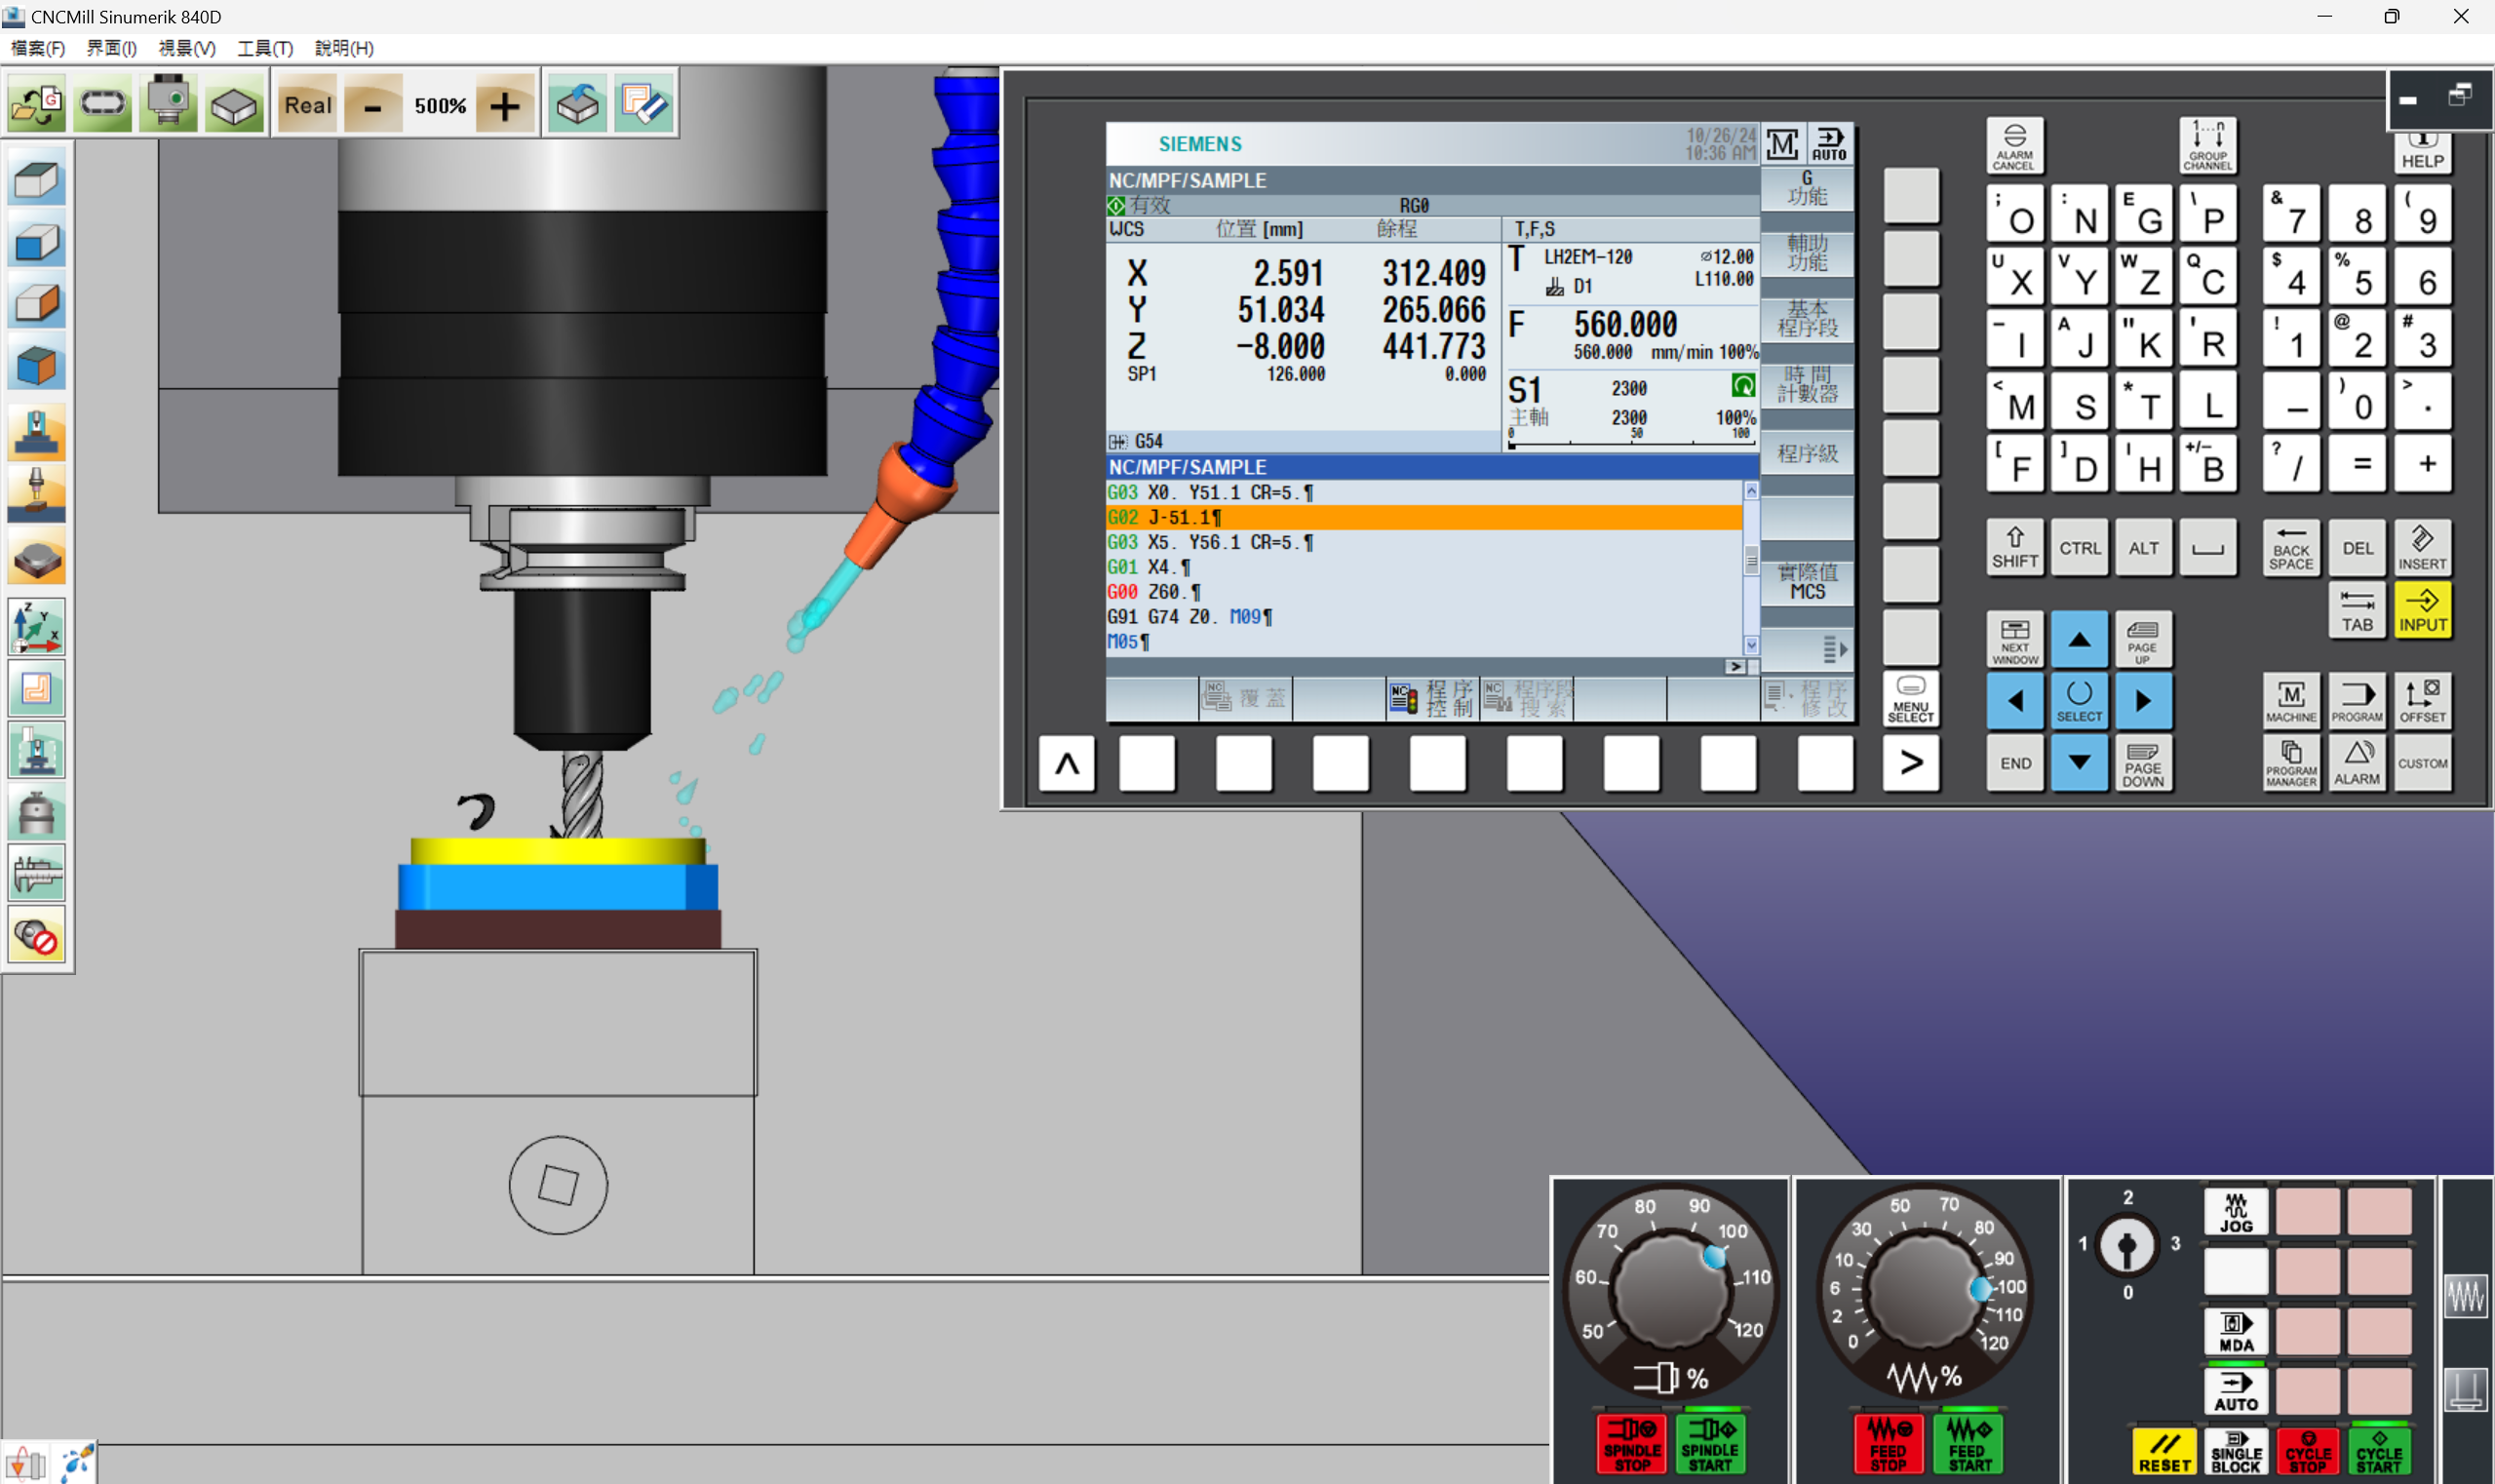The image size is (2495, 1484).
Task: Open 工具(T) menu
Action: click(x=265, y=48)
